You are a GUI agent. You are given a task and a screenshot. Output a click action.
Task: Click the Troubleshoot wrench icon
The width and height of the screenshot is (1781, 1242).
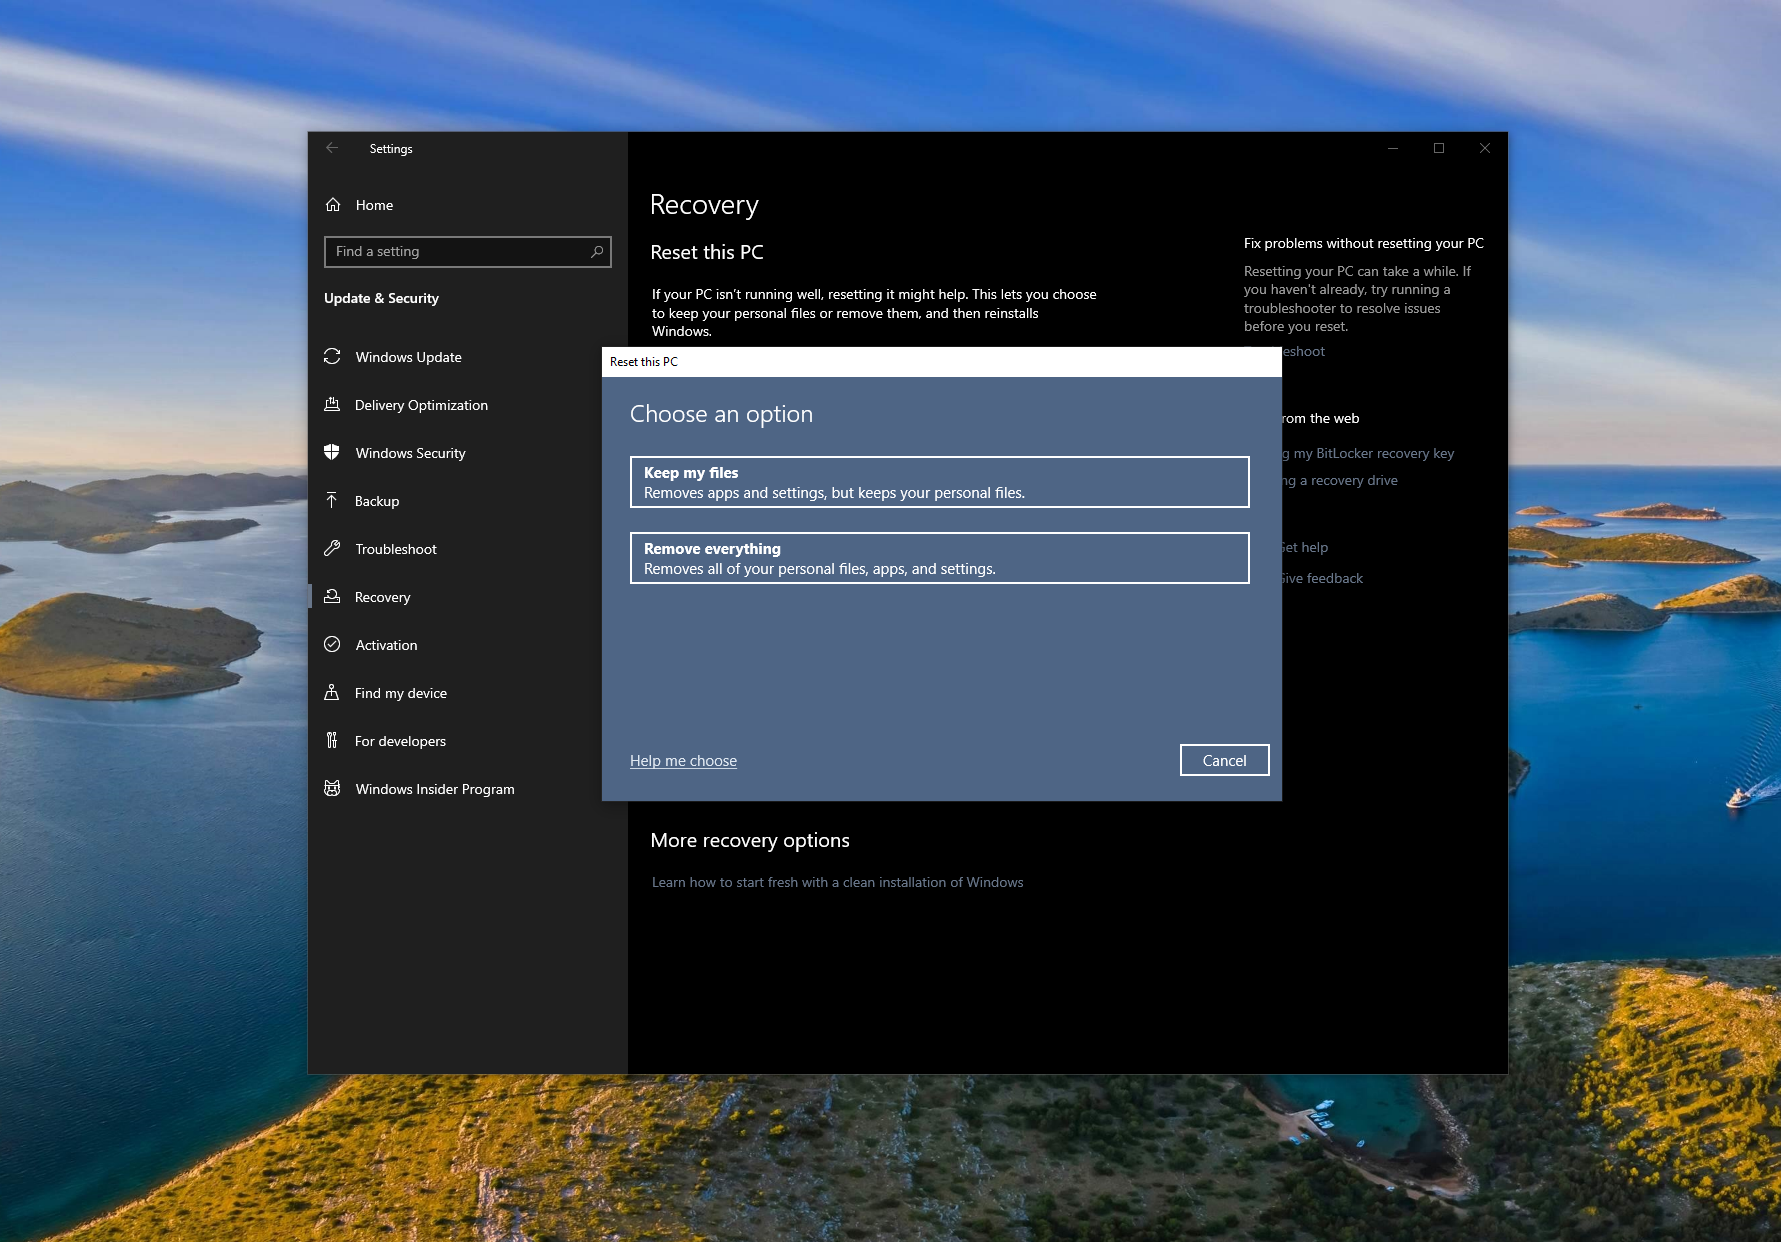[332, 548]
